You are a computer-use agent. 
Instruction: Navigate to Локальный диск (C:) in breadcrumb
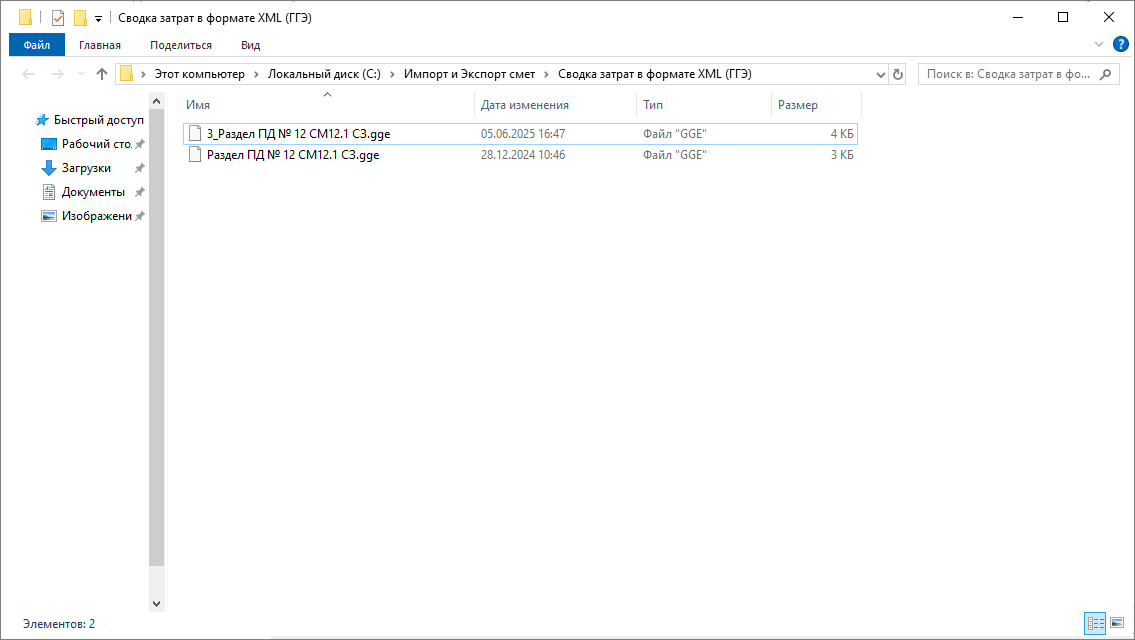(x=324, y=74)
